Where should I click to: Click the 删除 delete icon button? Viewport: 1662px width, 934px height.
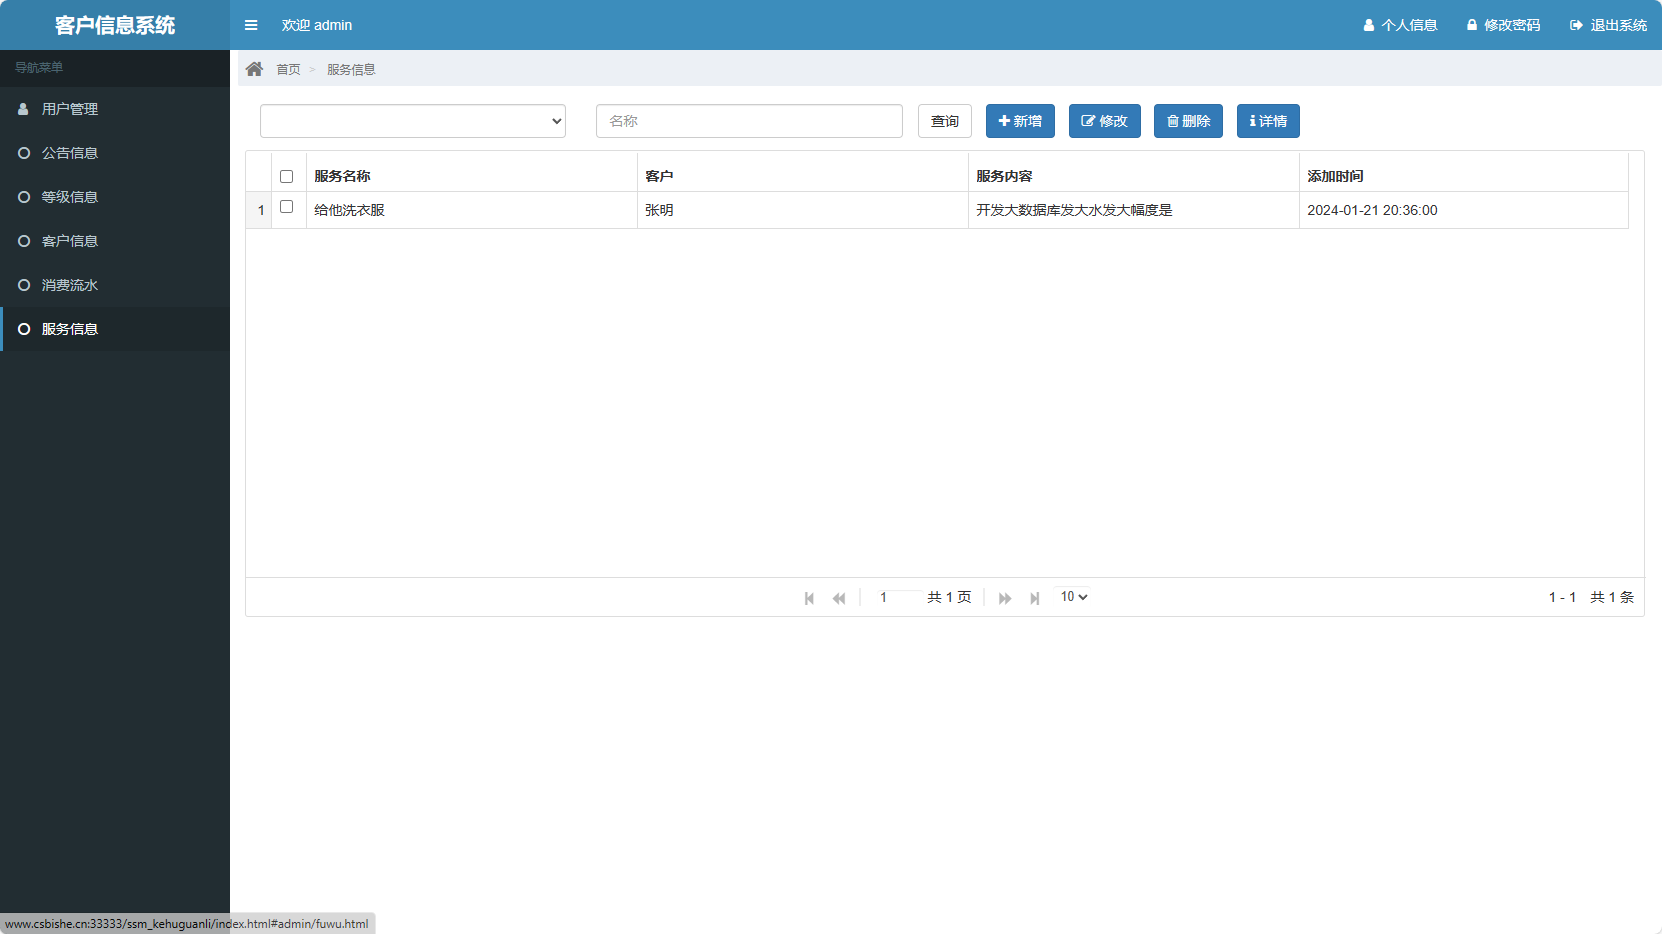tap(1188, 121)
